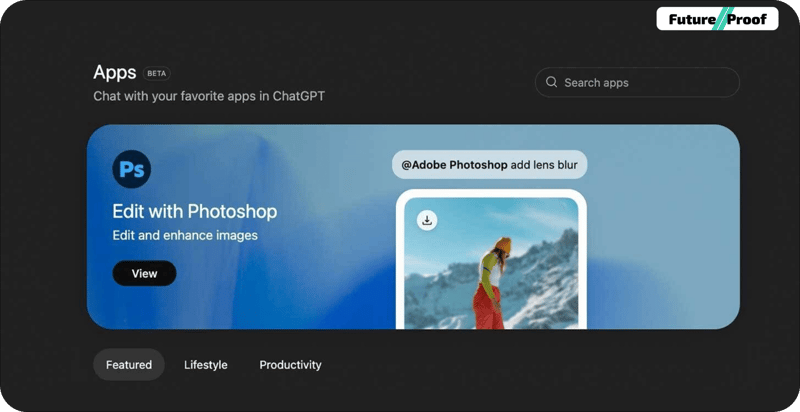Click the Edit with Photoshop title
The width and height of the screenshot is (800, 412).
point(194,211)
